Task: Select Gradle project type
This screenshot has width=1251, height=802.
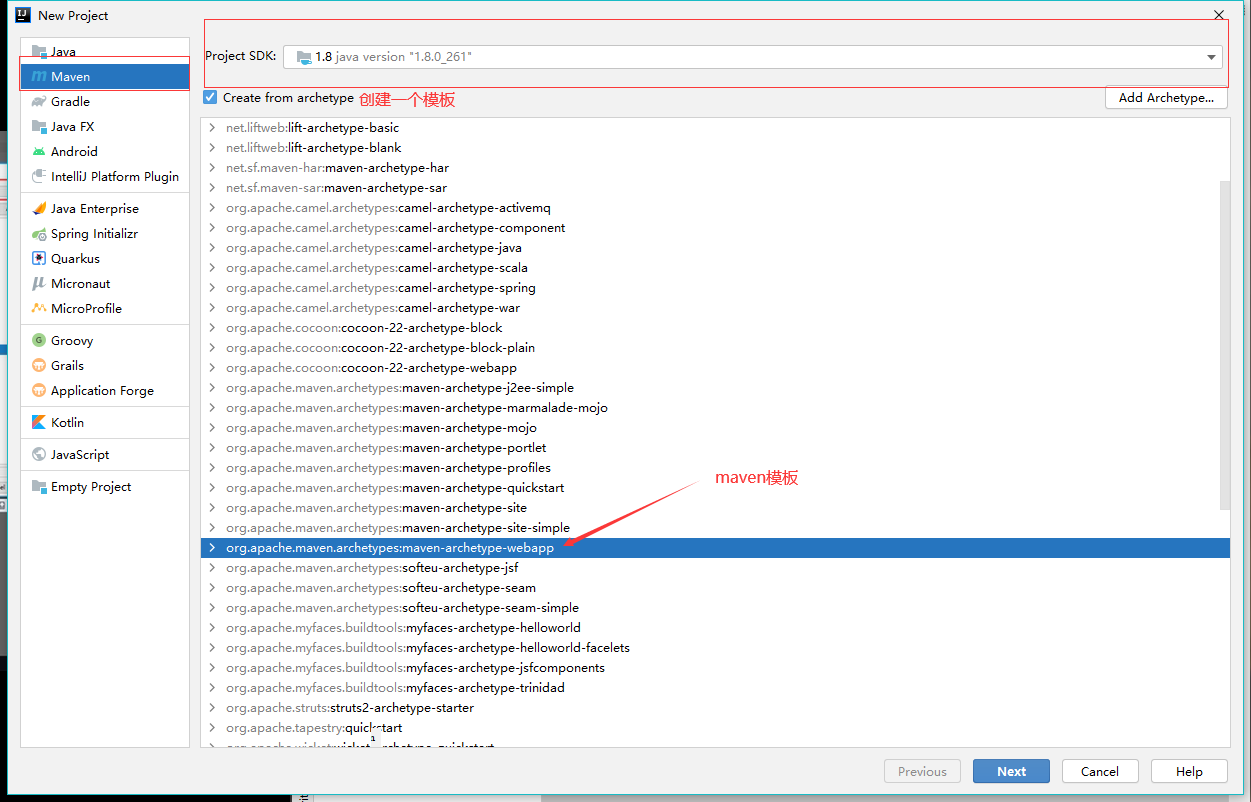Action: (x=105, y=102)
